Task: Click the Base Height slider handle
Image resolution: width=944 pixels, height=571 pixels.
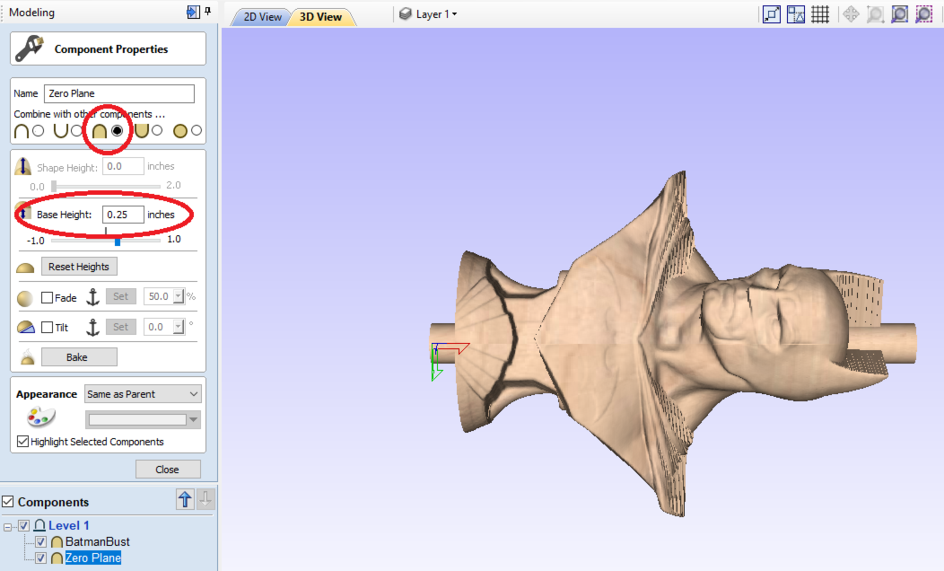Action: coord(117,240)
